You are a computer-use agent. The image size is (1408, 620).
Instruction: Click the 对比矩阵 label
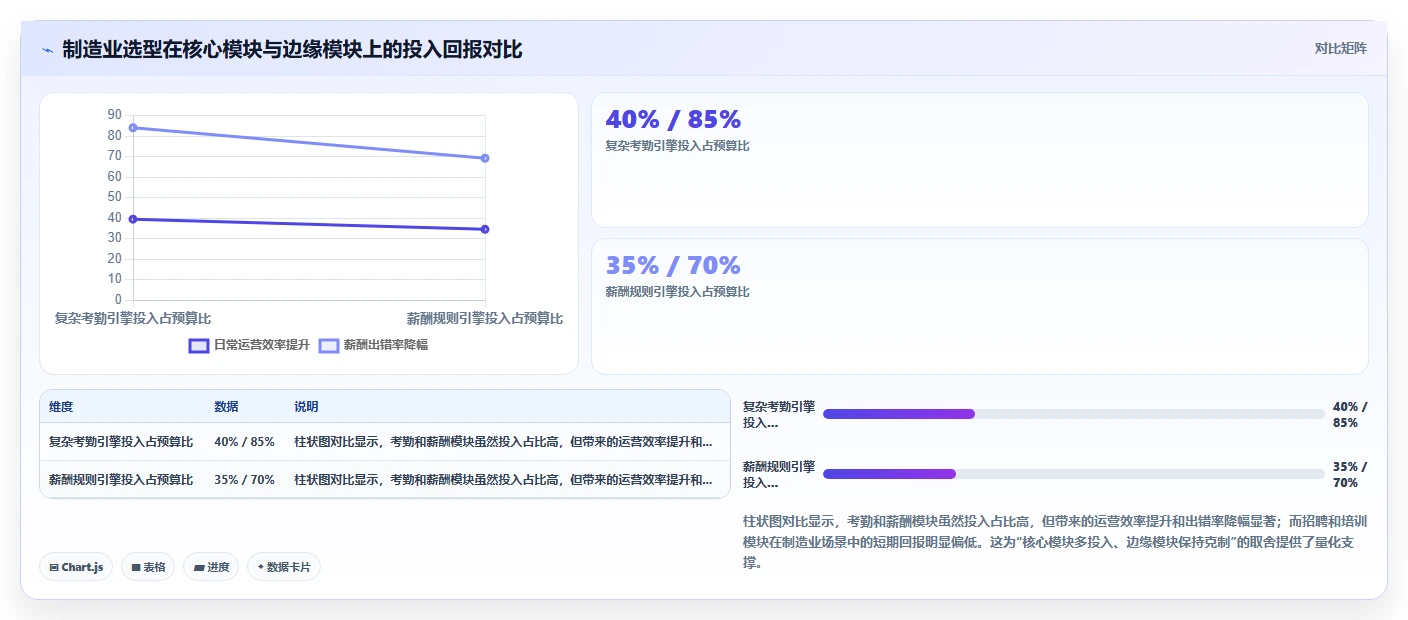click(x=1340, y=48)
